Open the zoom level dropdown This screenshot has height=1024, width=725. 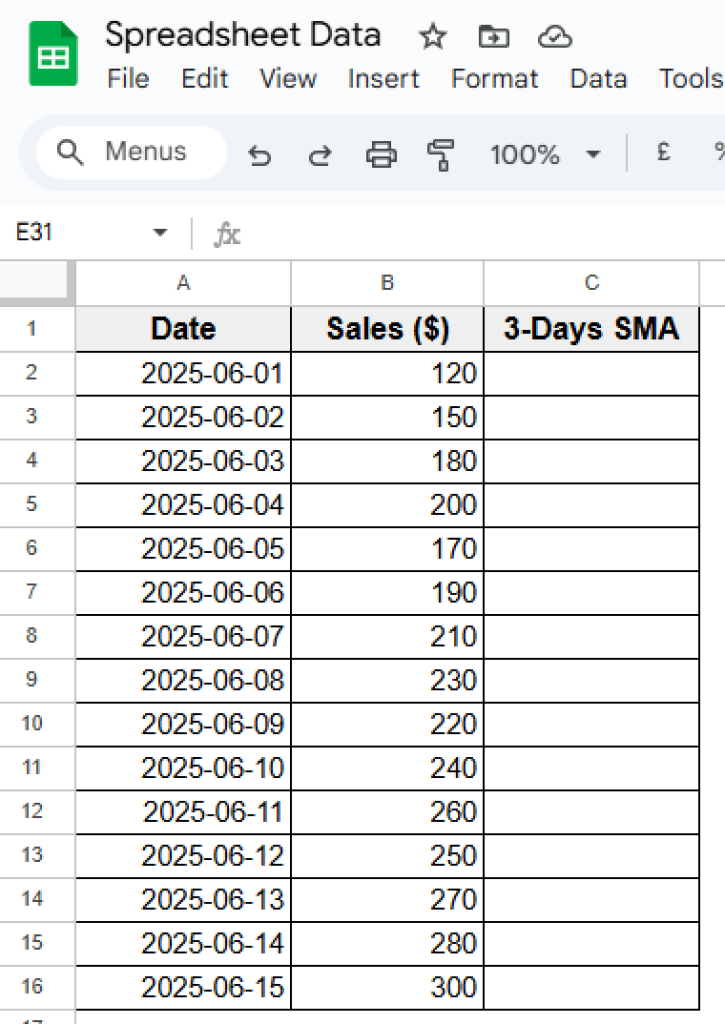pos(527,155)
